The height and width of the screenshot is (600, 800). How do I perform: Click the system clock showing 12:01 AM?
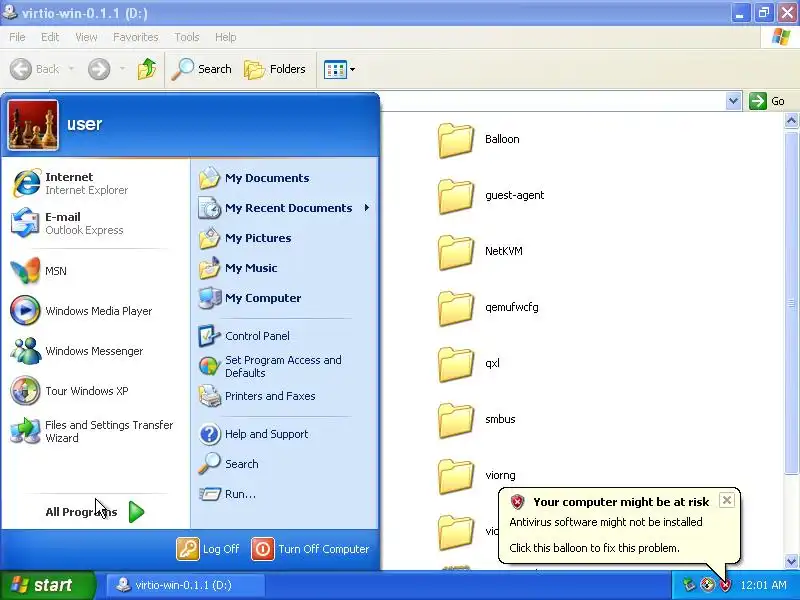point(763,585)
